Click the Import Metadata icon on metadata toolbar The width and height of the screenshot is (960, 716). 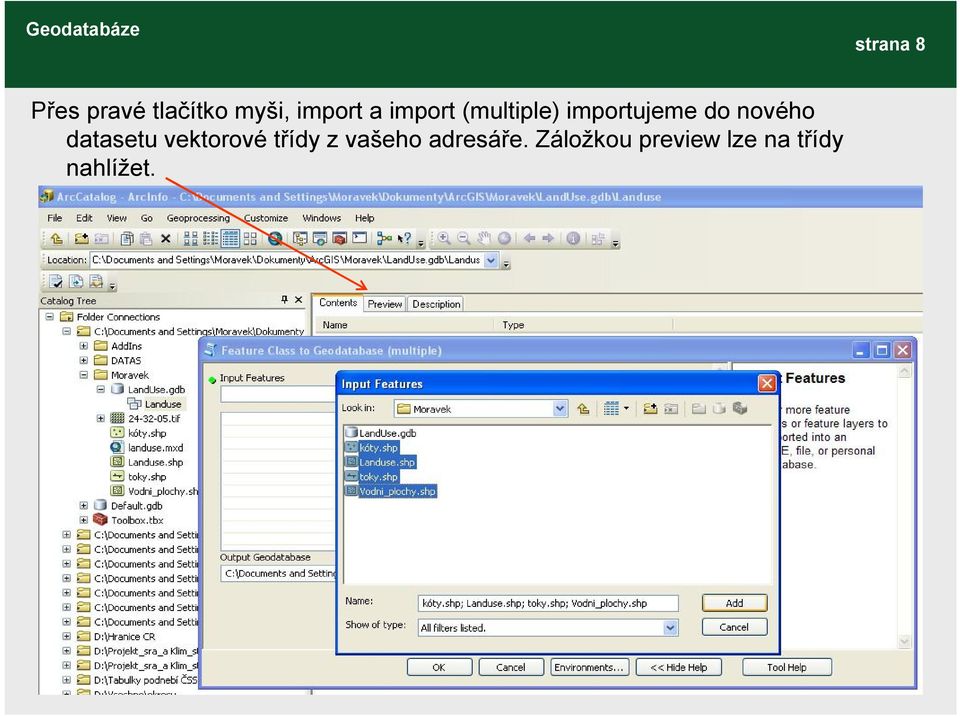coord(76,281)
